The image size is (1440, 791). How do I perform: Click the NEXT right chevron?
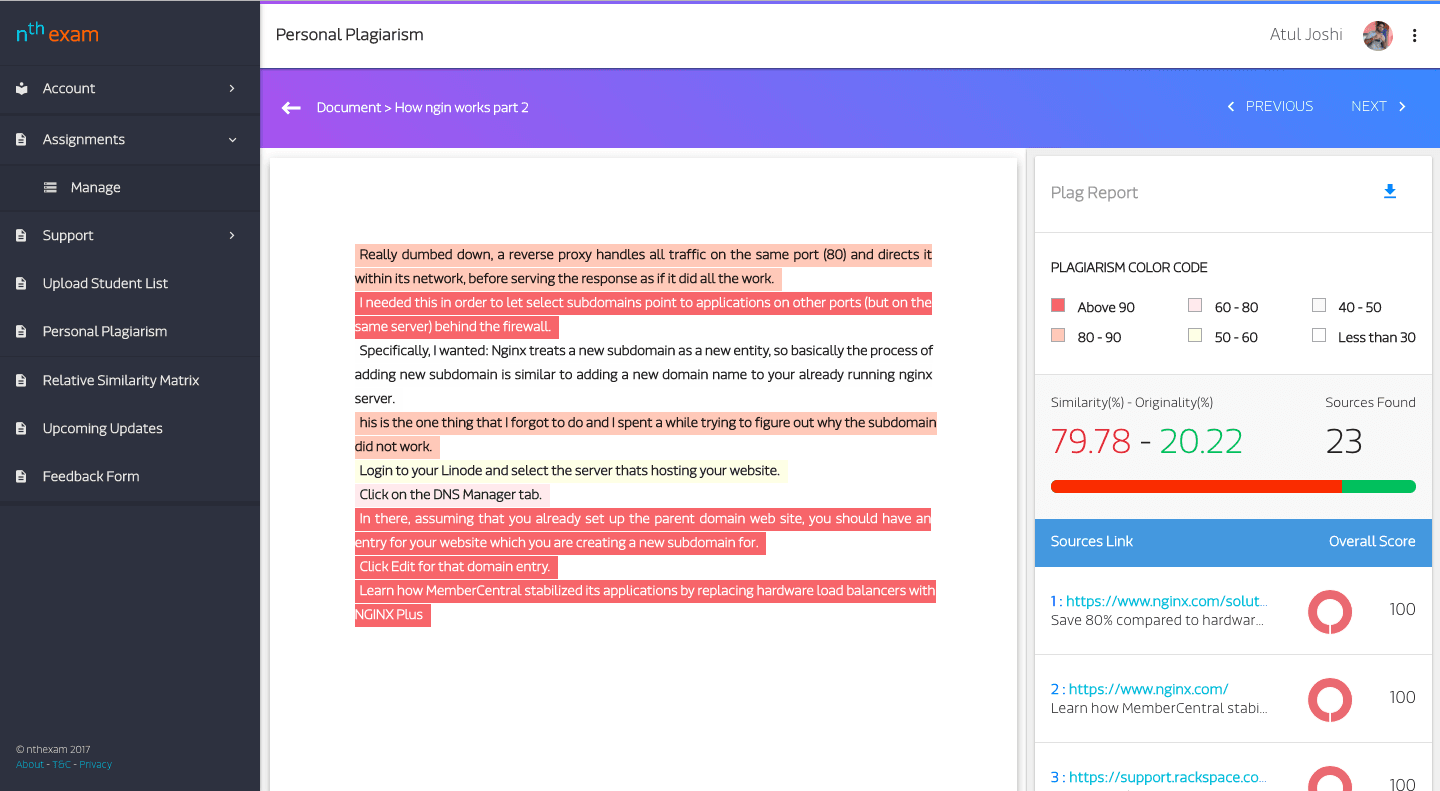tap(1402, 106)
